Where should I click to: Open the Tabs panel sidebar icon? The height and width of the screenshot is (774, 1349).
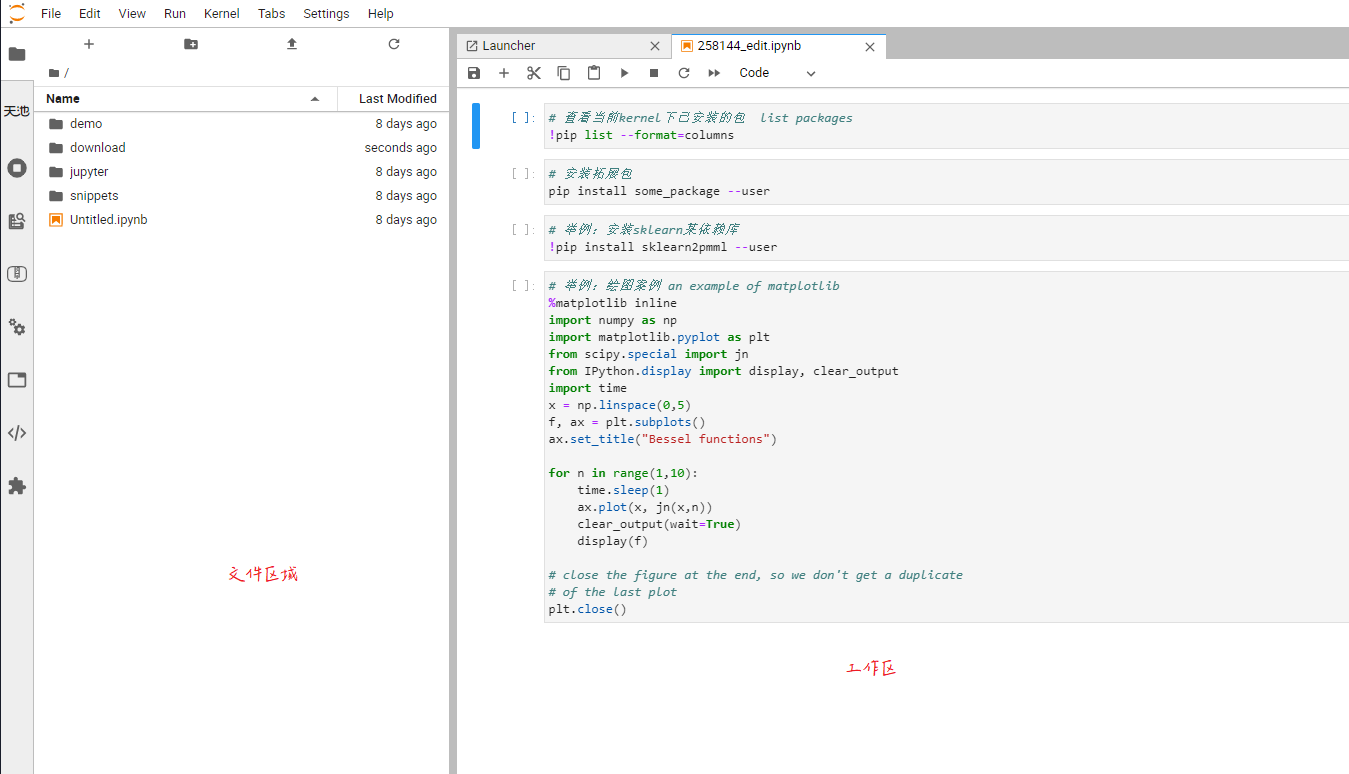point(17,380)
